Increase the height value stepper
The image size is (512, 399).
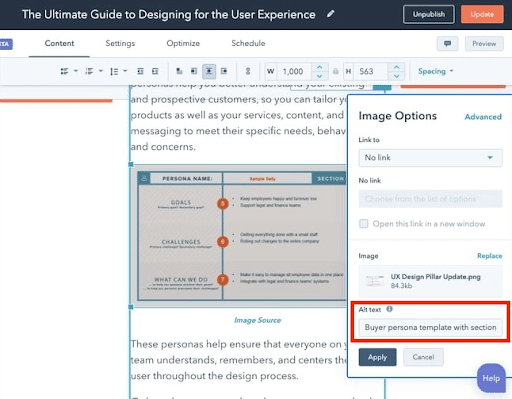click(396, 67)
